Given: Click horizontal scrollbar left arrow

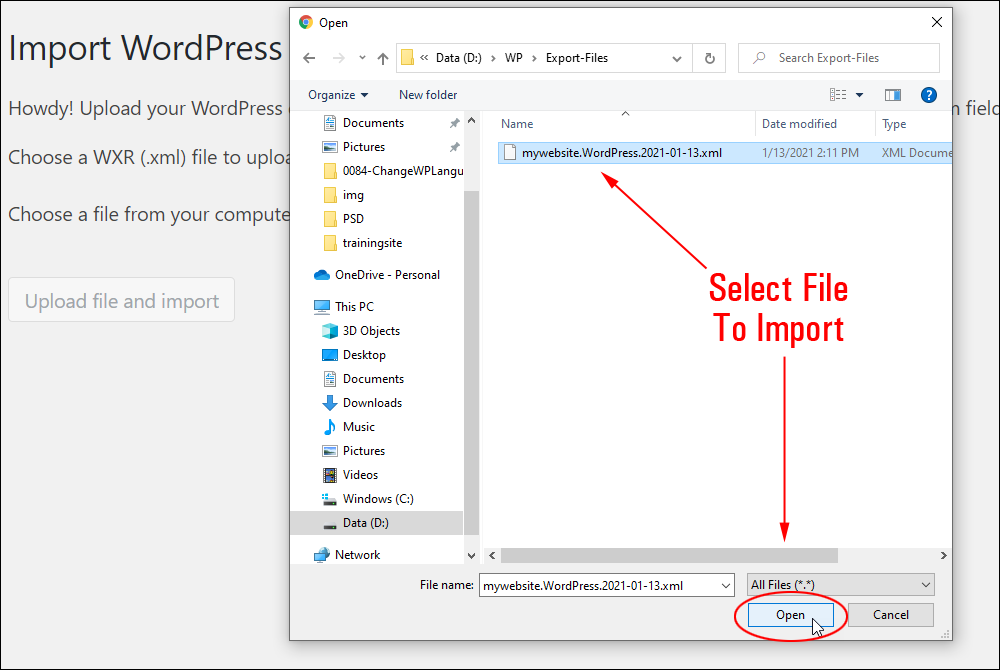Looking at the screenshot, I should [492, 556].
